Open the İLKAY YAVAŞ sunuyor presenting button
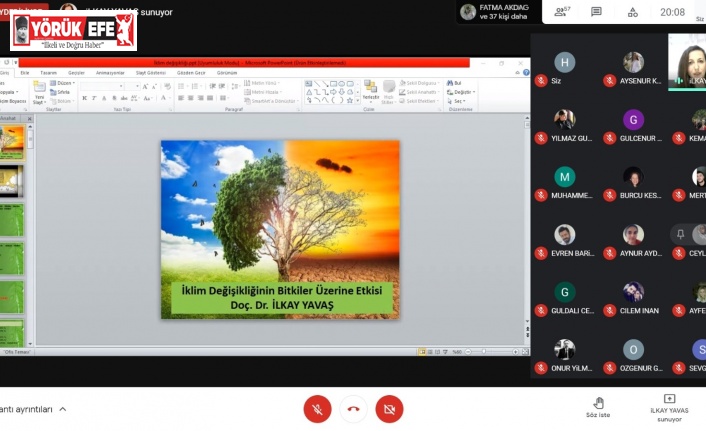 (669, 408)
